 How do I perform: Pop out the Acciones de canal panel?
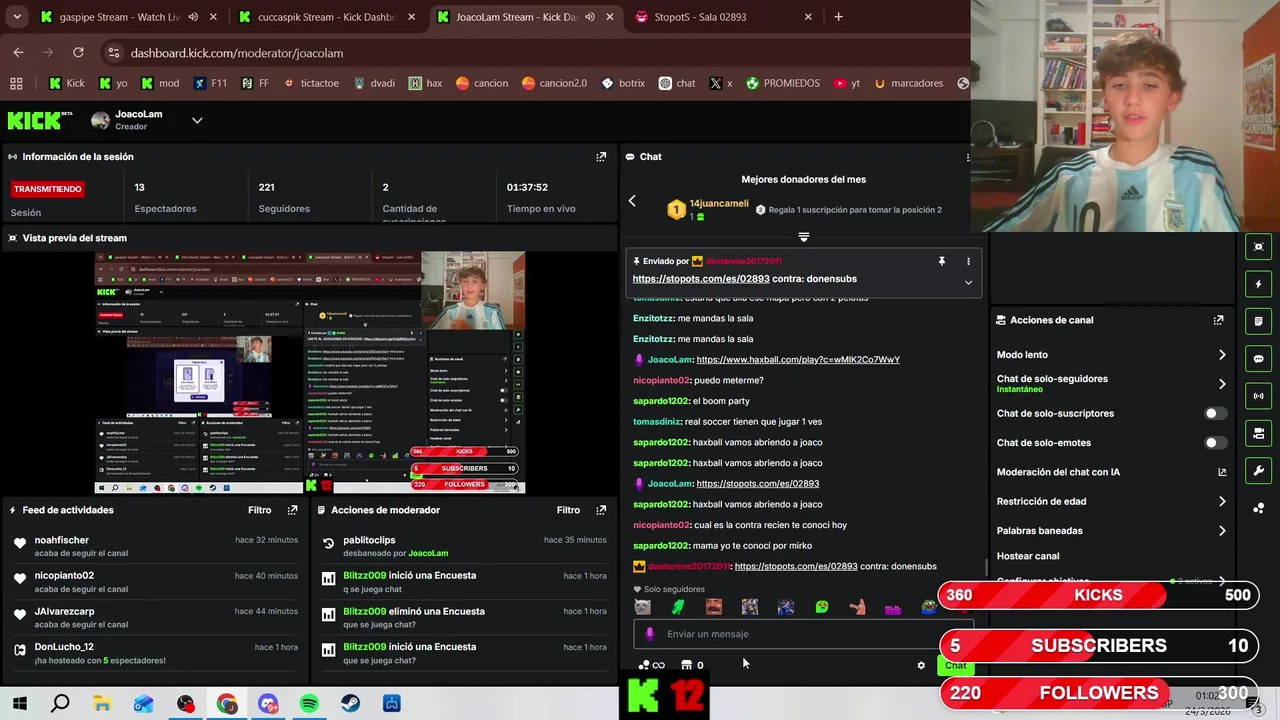click(x=1218, y=320)
